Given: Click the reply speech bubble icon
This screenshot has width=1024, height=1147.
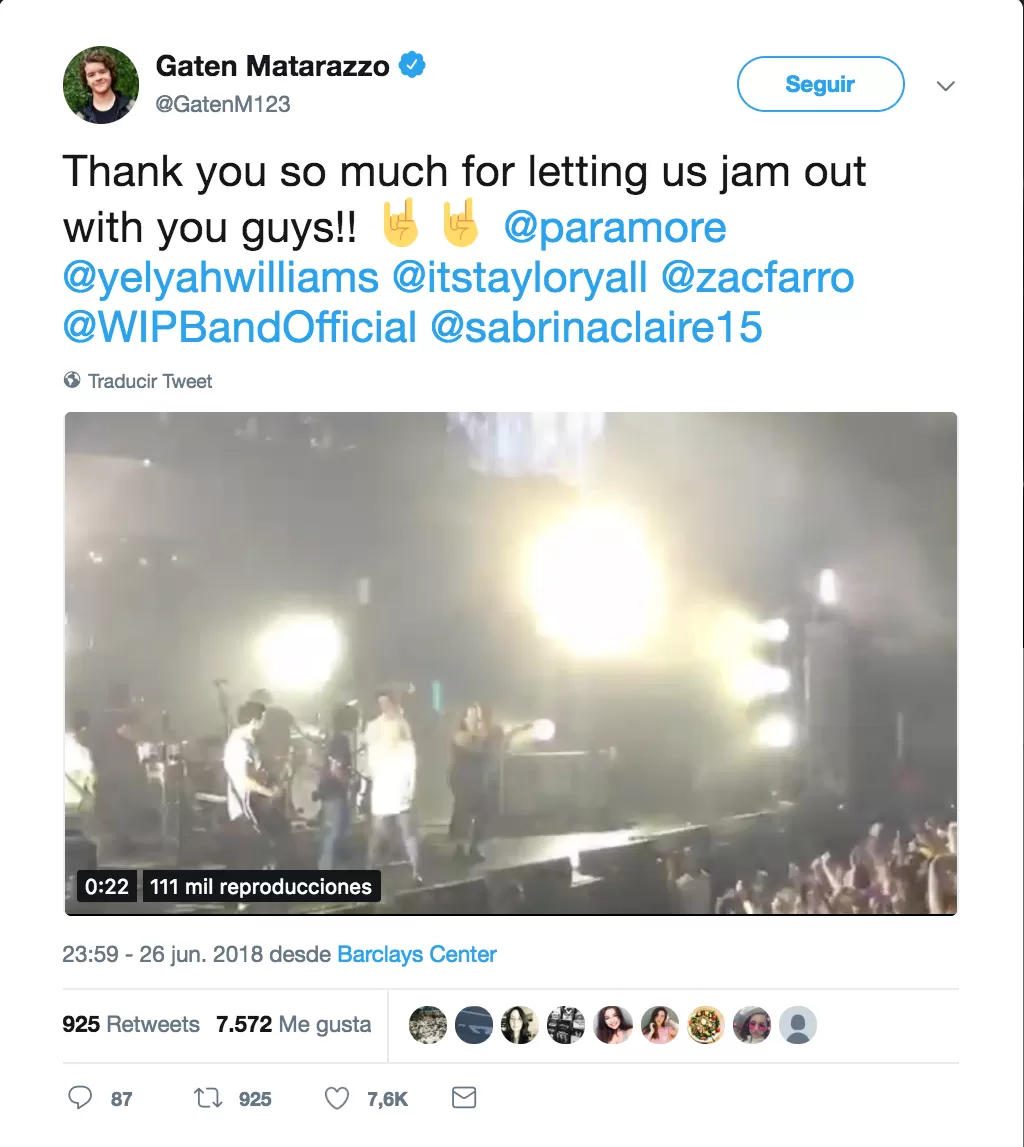Looking at the screenshot, I should [x=80, y=1098].
